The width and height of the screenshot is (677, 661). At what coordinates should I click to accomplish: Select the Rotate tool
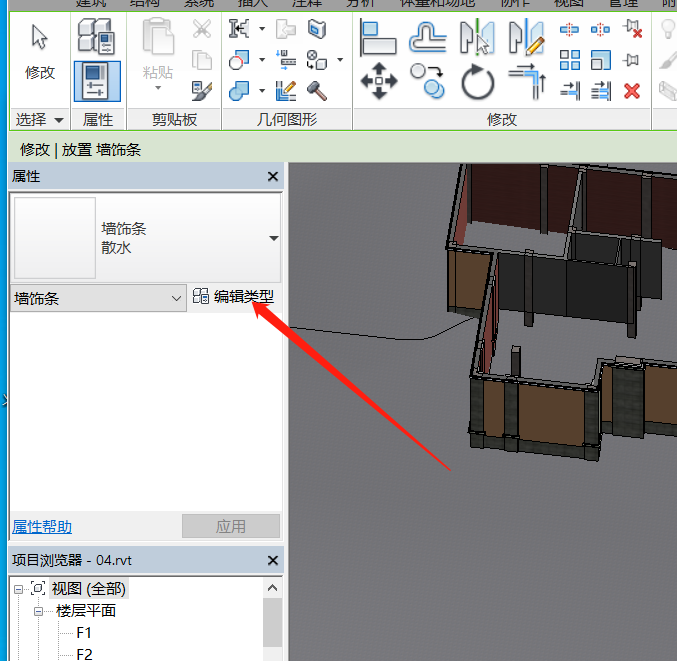477,80
